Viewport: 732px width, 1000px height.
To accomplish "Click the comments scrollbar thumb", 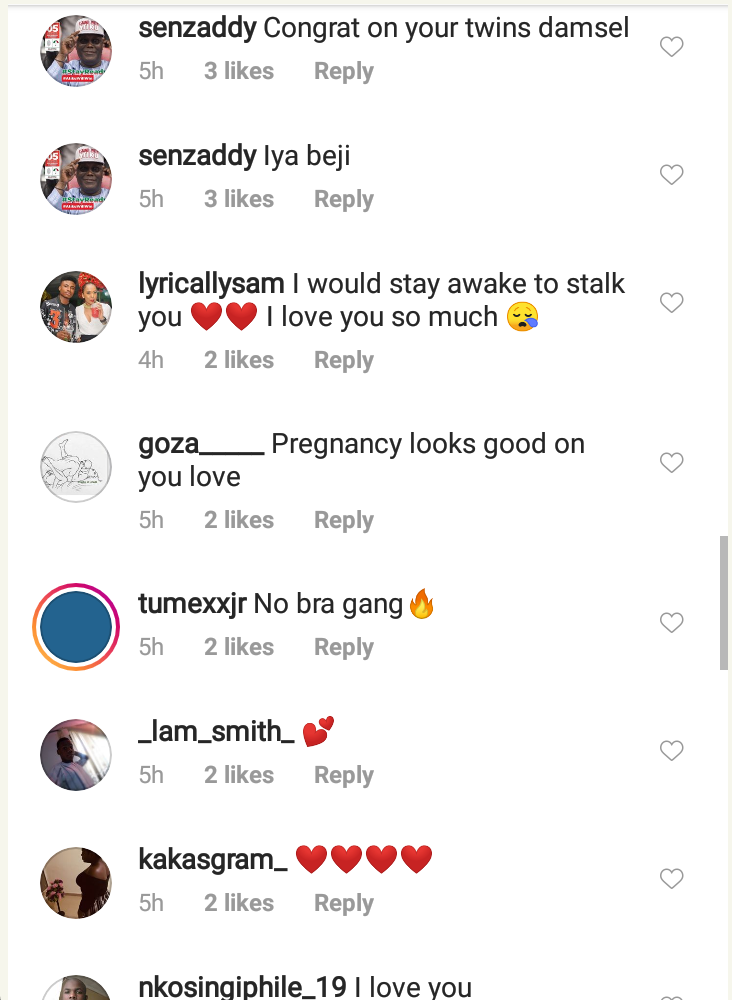I will (x=724, y=603).
